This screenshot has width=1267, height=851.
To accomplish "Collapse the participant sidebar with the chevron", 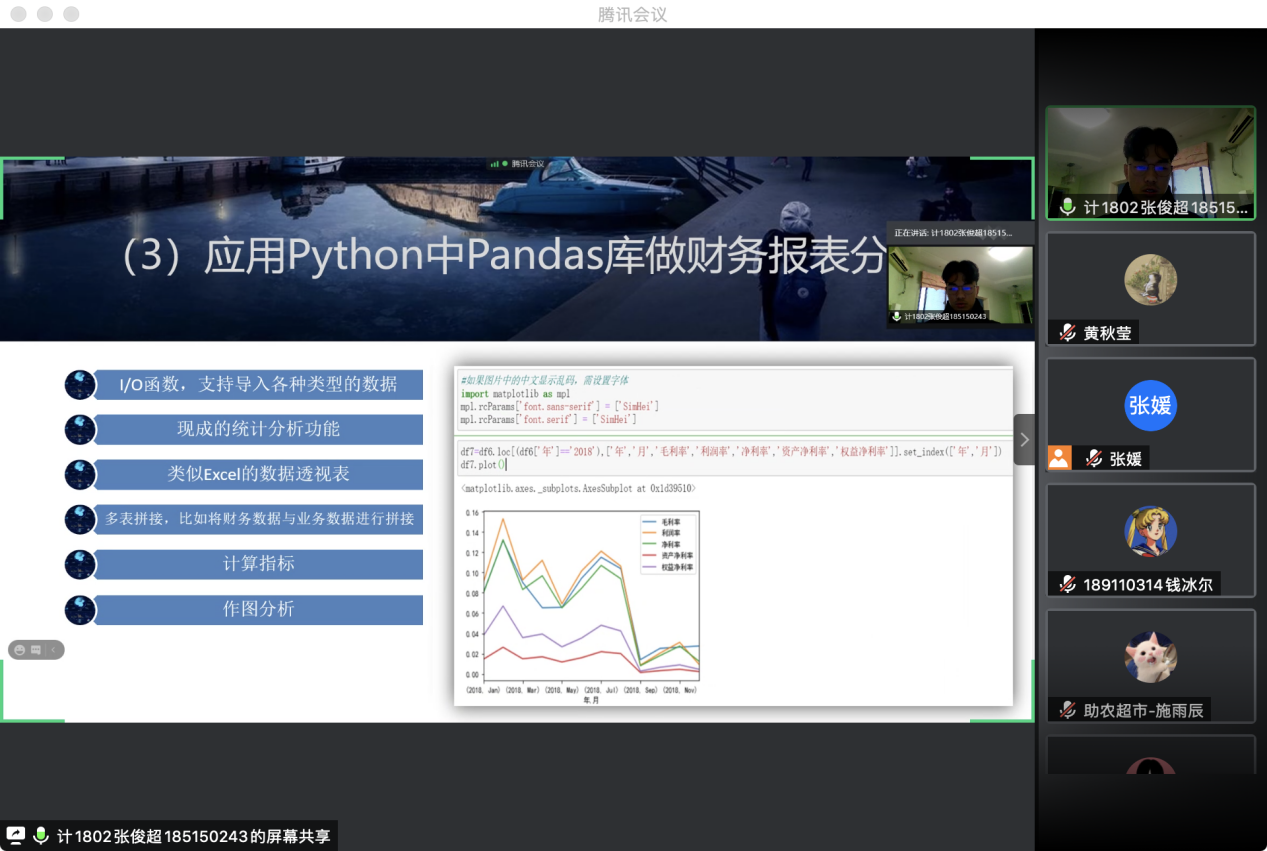I will 1024,440.
